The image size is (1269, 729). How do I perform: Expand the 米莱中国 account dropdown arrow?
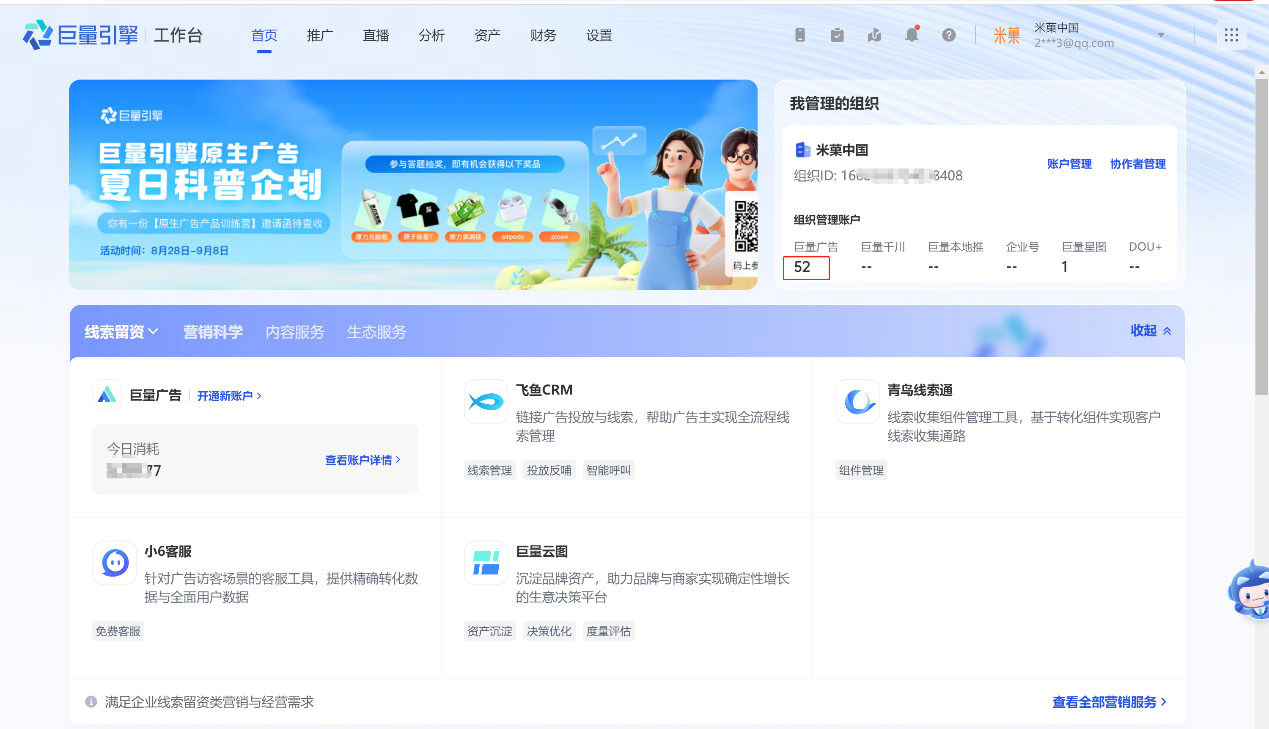coord(1161,35)
